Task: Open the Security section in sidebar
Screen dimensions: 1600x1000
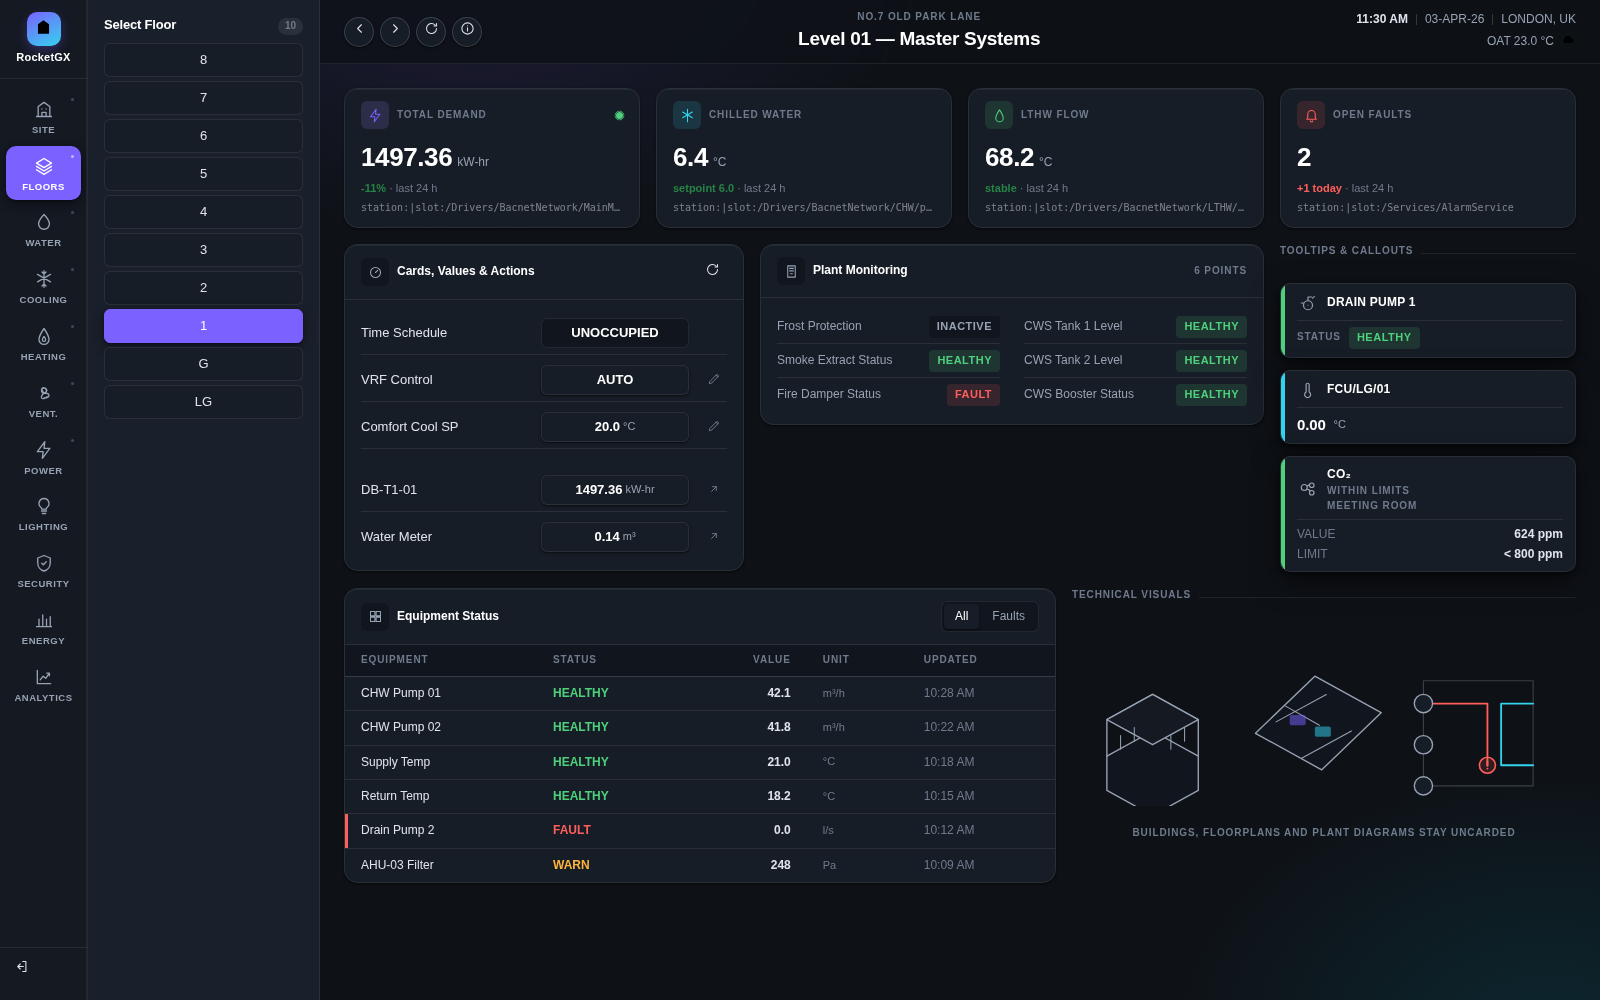Action: click(43, 571)
